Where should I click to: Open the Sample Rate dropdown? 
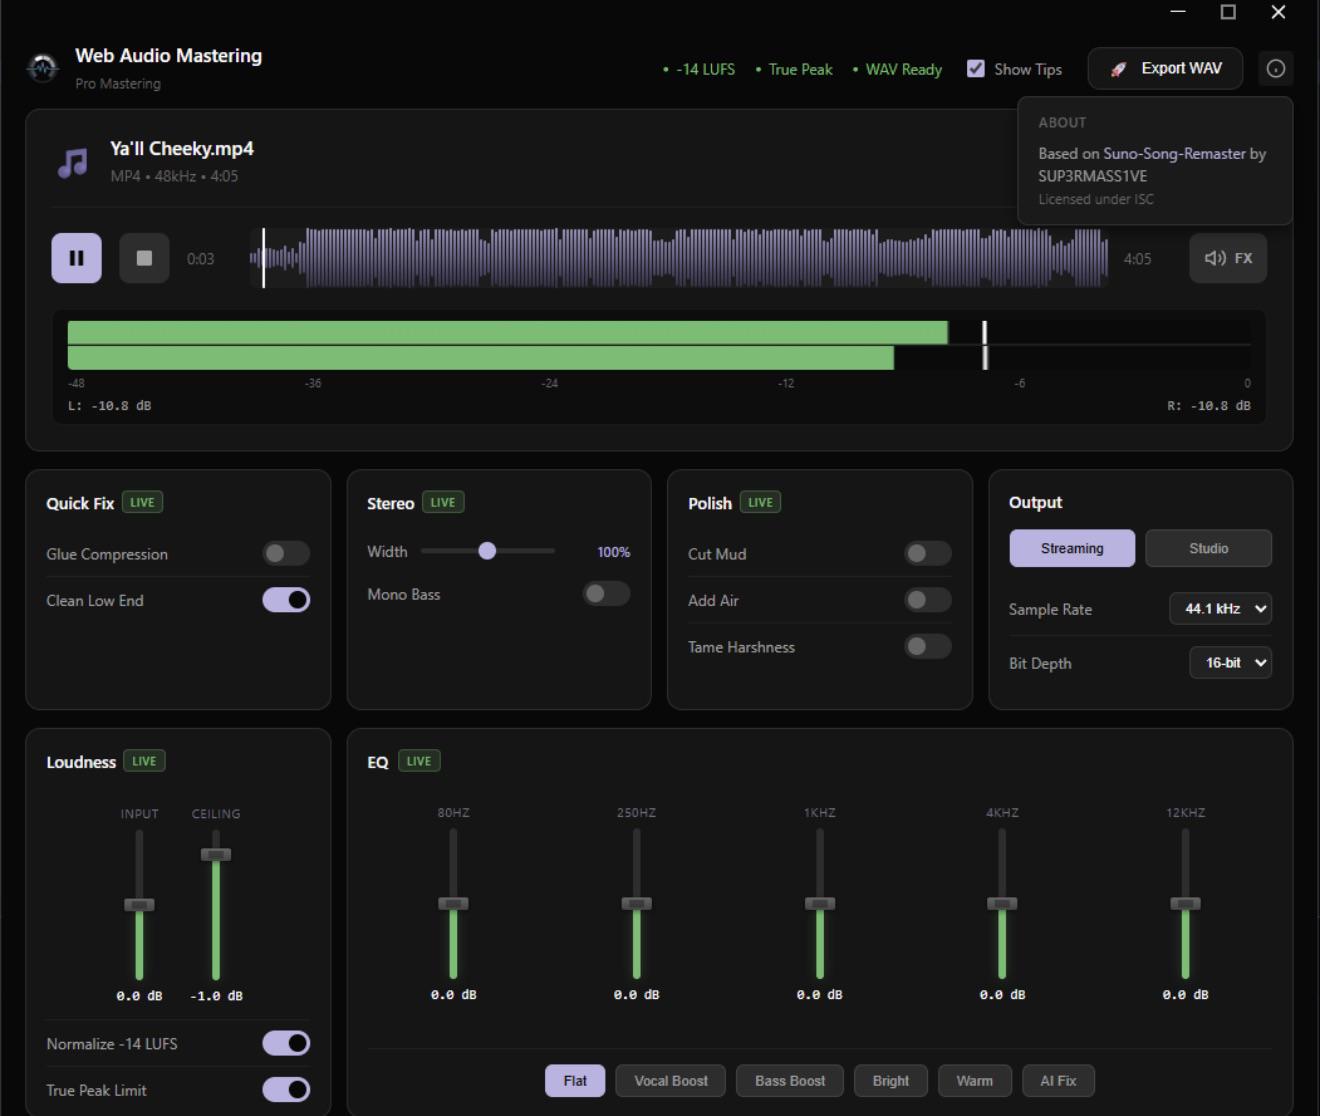coord(1220,609)
